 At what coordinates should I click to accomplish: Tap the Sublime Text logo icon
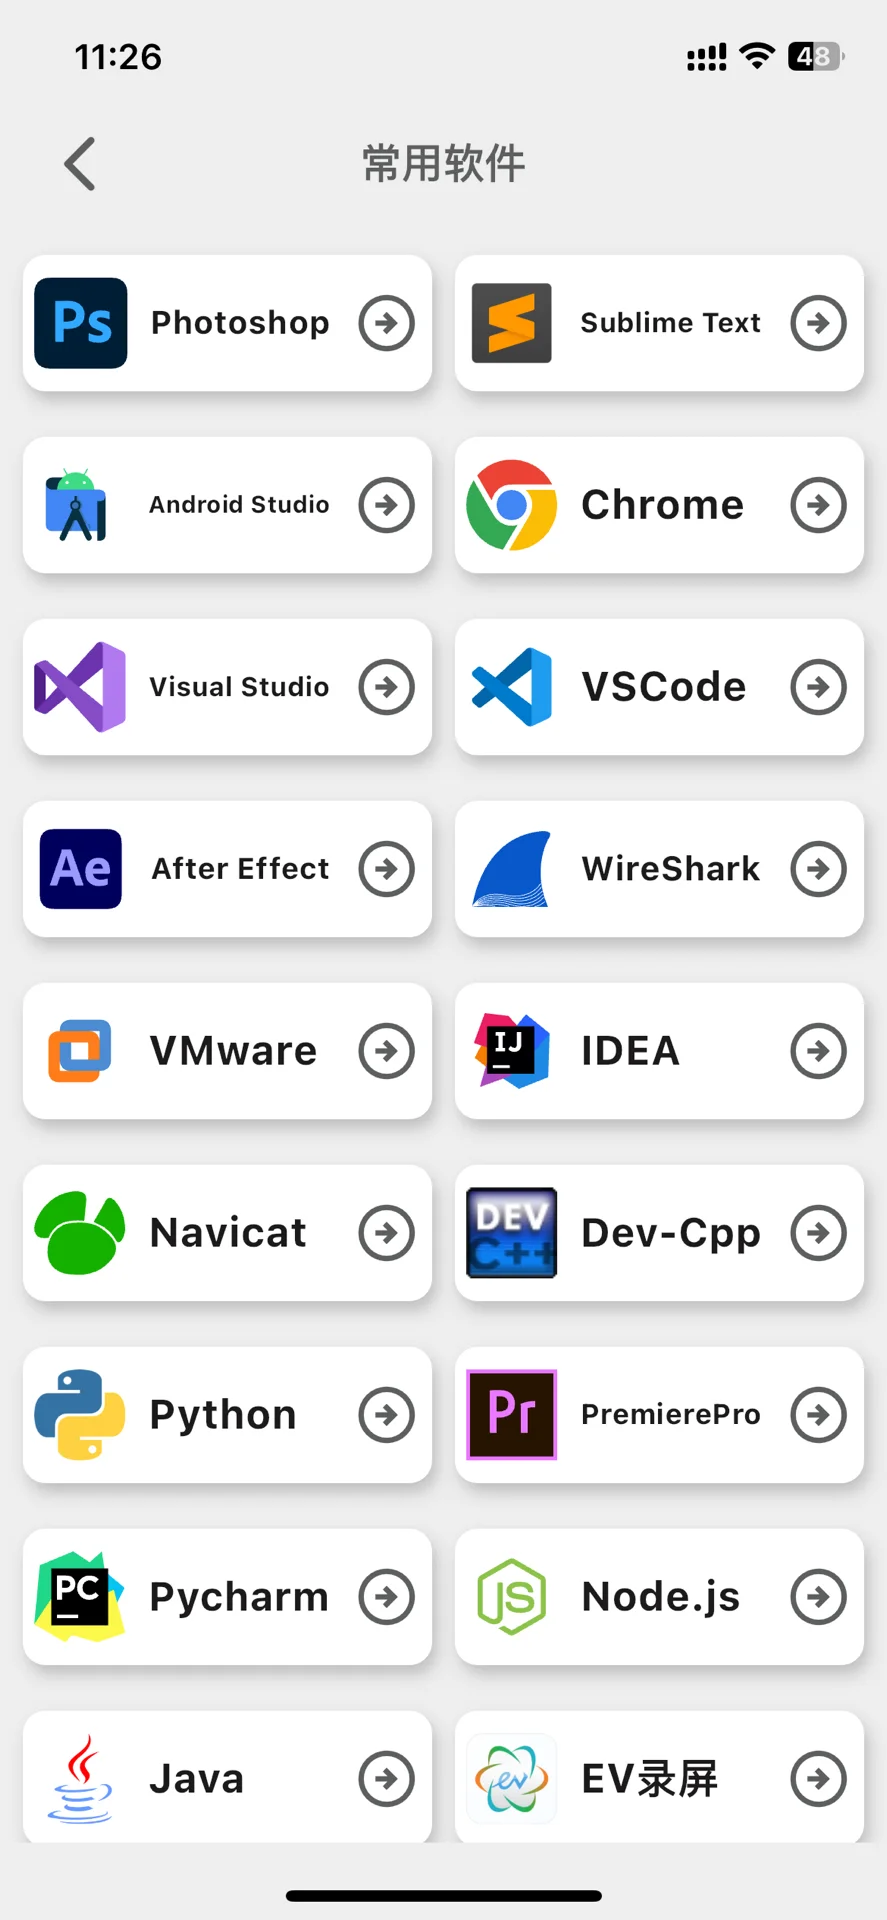(x=511, y=323)
